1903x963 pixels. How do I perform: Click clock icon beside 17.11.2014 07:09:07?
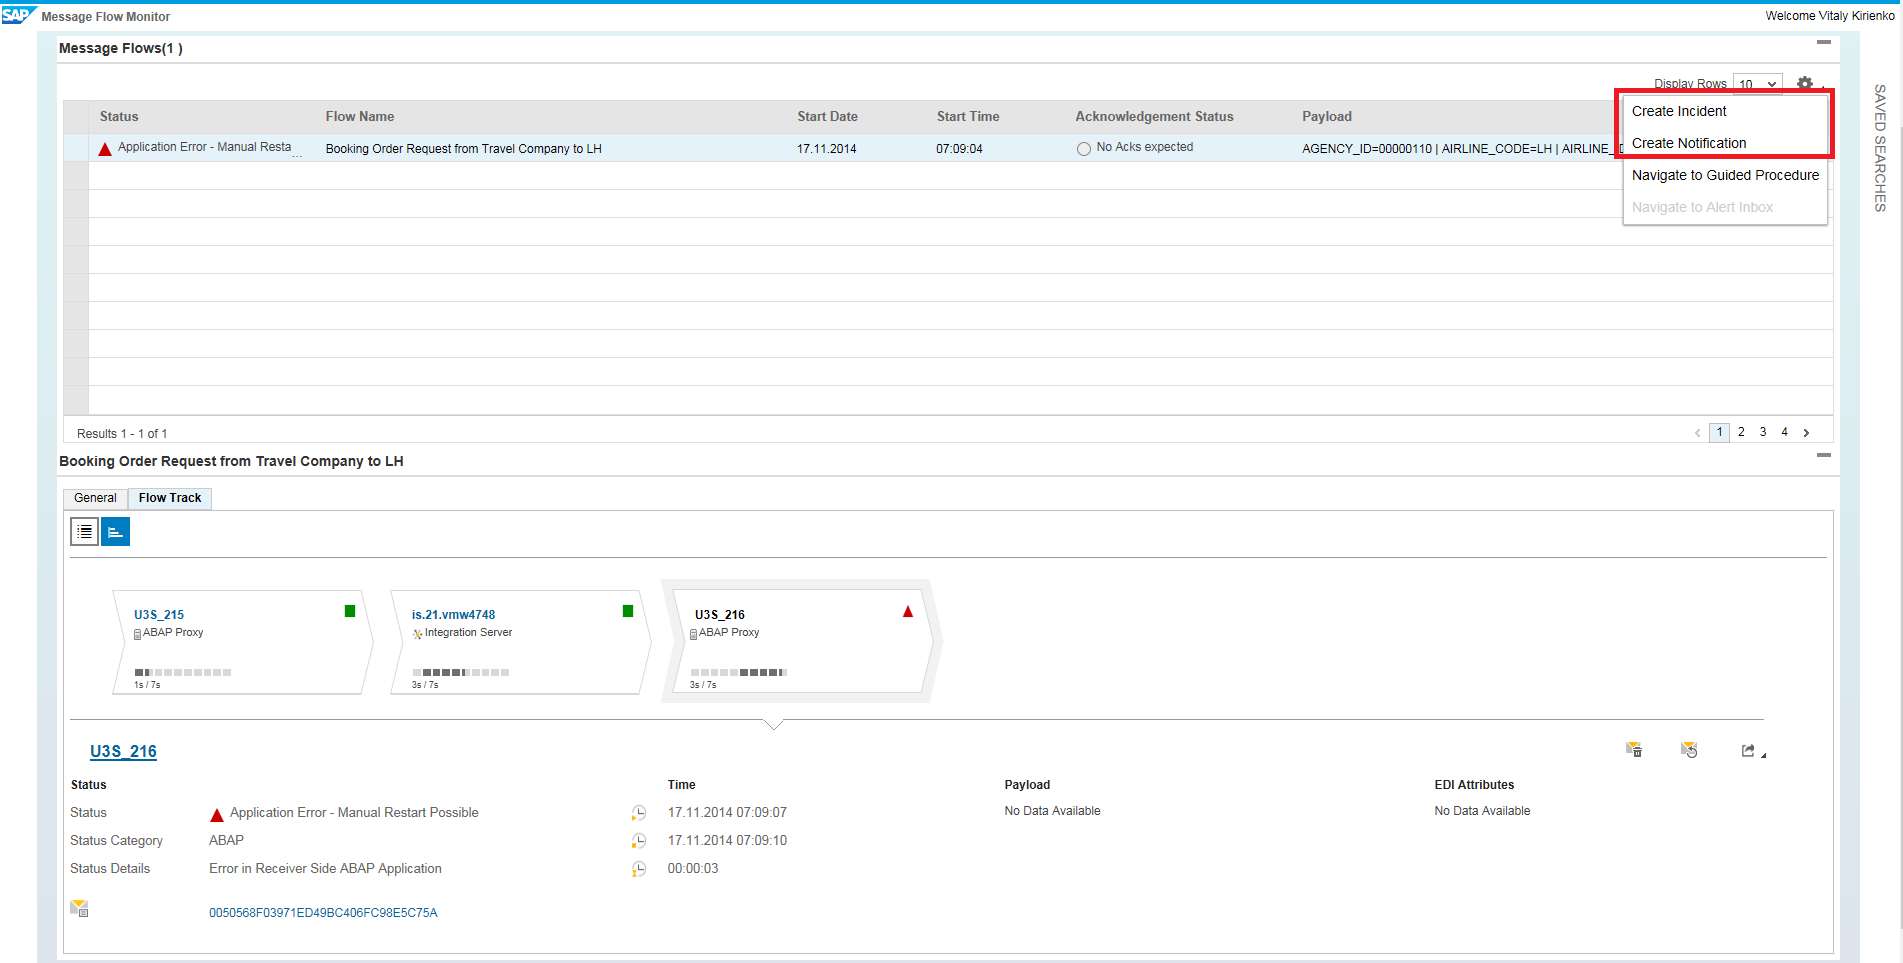tap(639, 813)
